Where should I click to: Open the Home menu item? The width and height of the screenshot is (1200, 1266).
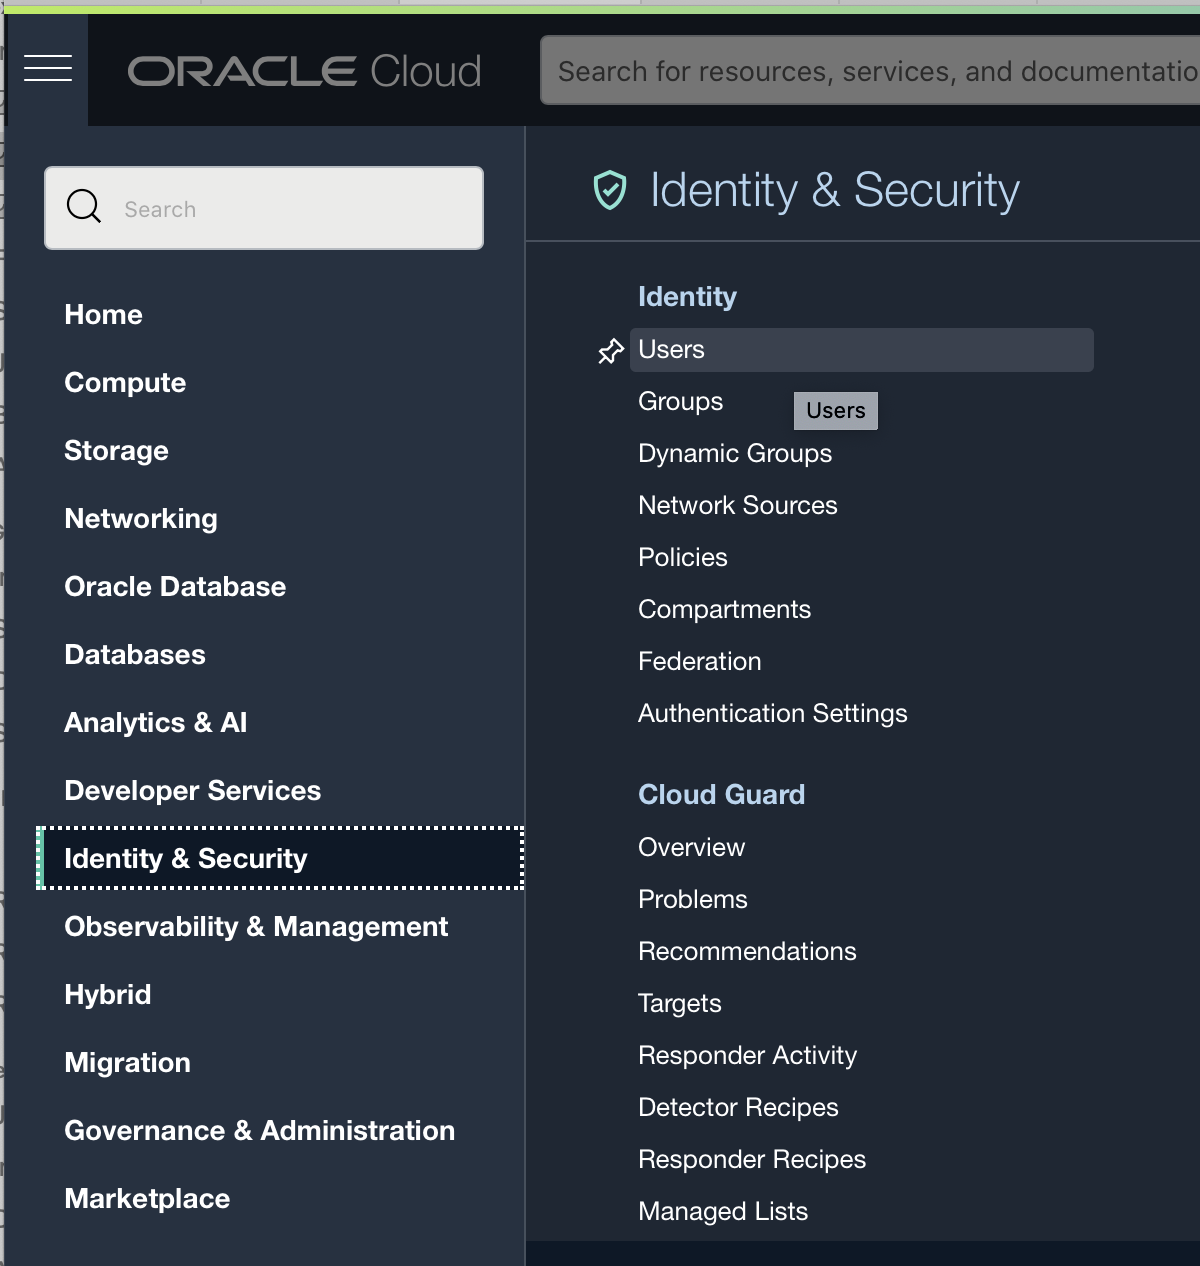103,314
